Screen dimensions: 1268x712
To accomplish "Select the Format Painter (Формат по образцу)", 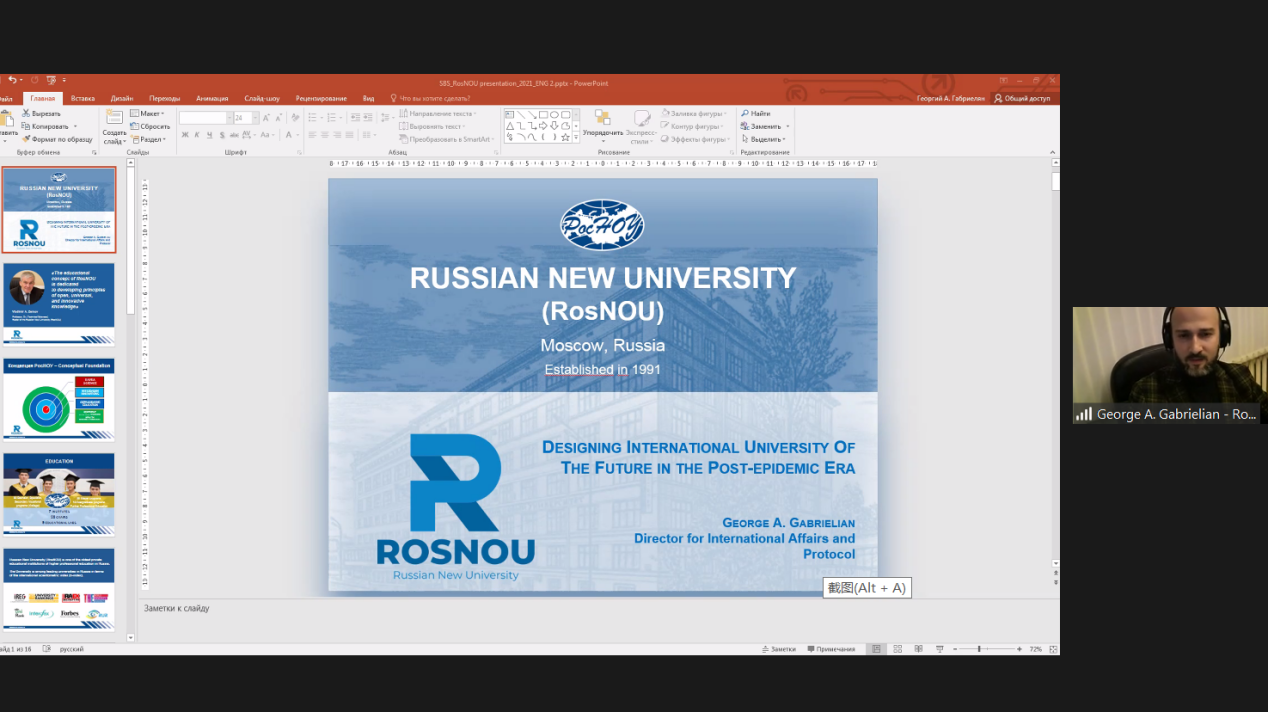I will (x=57, y=139).
